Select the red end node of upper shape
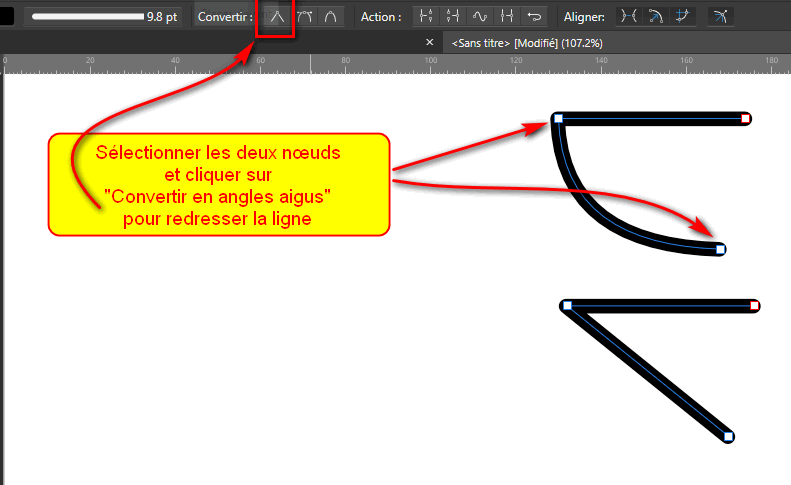This screenshot has width=791, height=485. [x=745, y=119]
